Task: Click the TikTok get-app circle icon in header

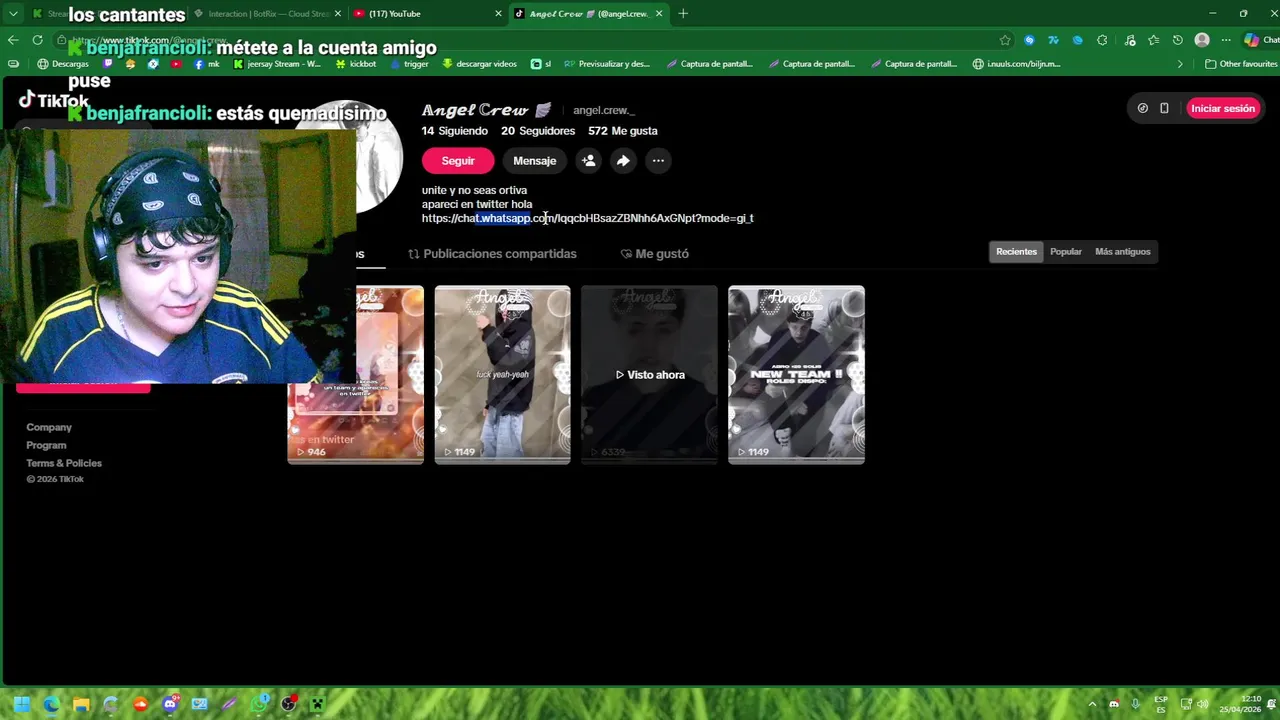Action: 1143,108
